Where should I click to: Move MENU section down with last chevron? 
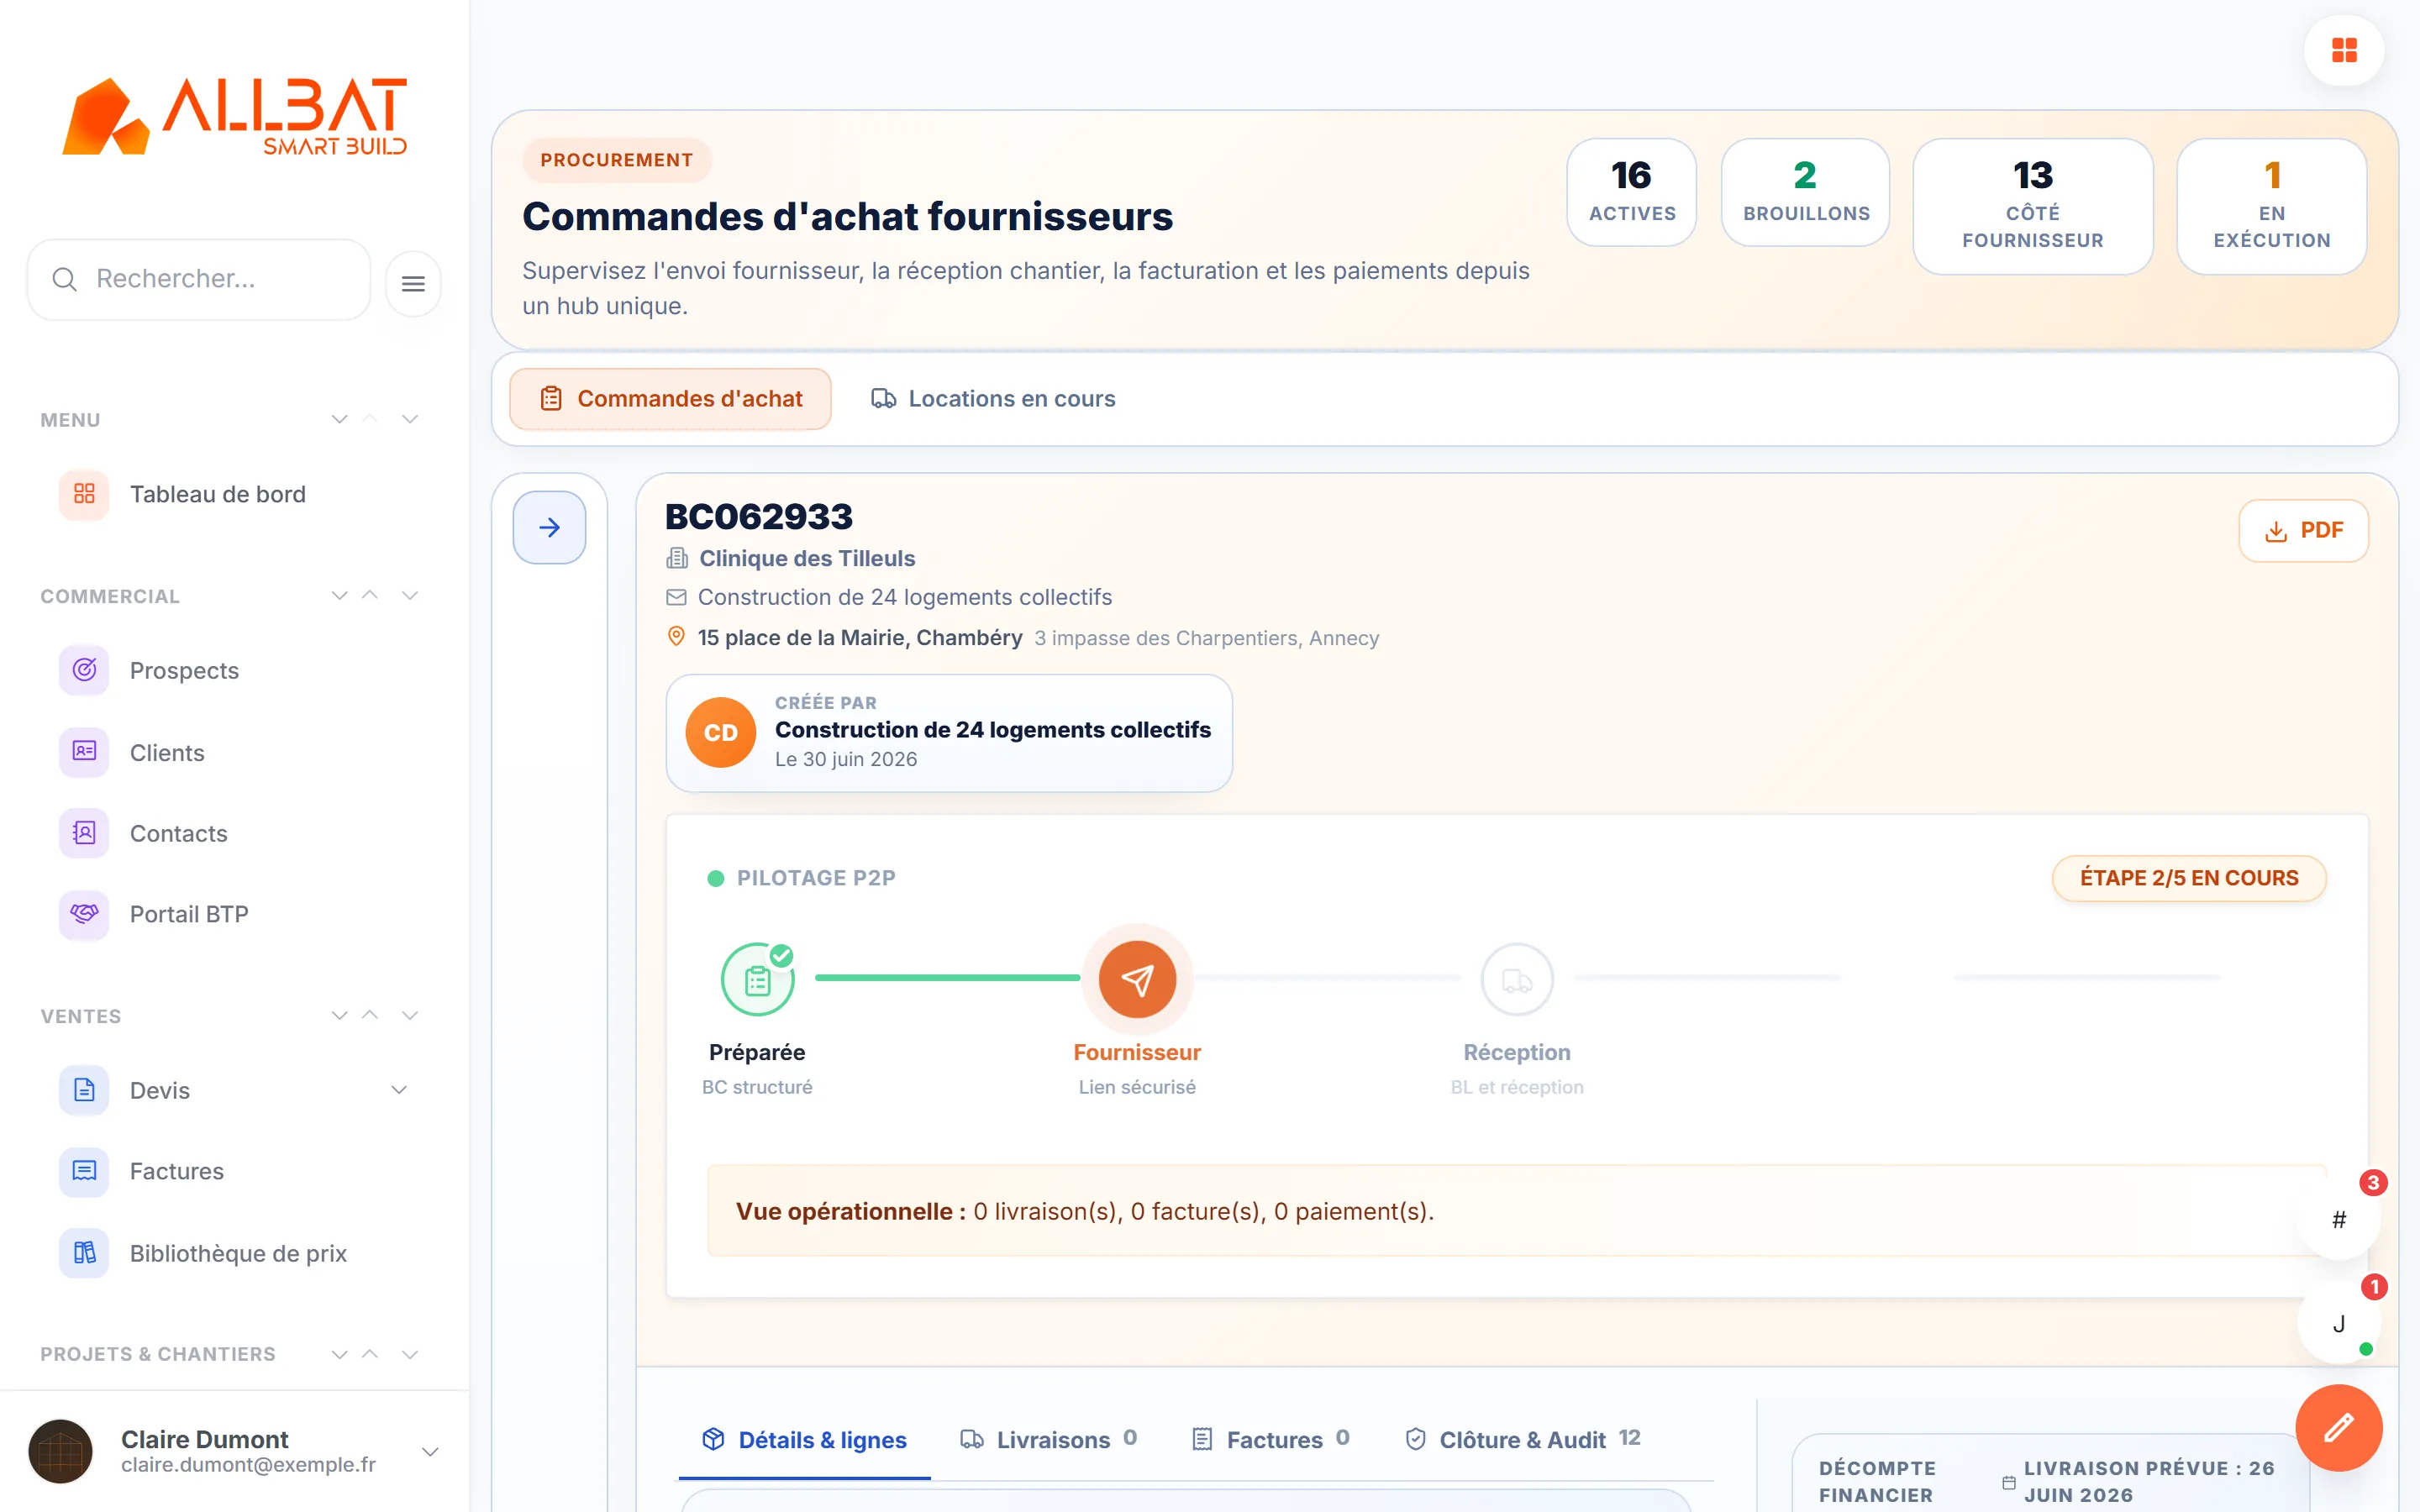pyautogui.click(x=410, y=419)
